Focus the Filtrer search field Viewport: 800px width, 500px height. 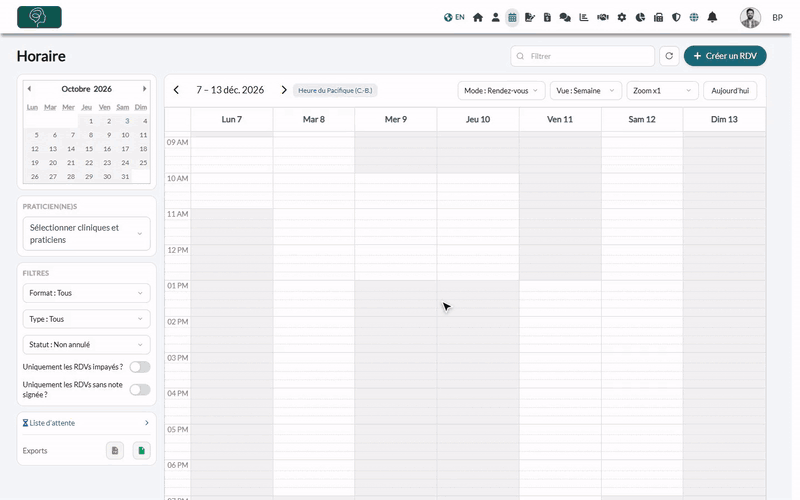tap(583, 56)
